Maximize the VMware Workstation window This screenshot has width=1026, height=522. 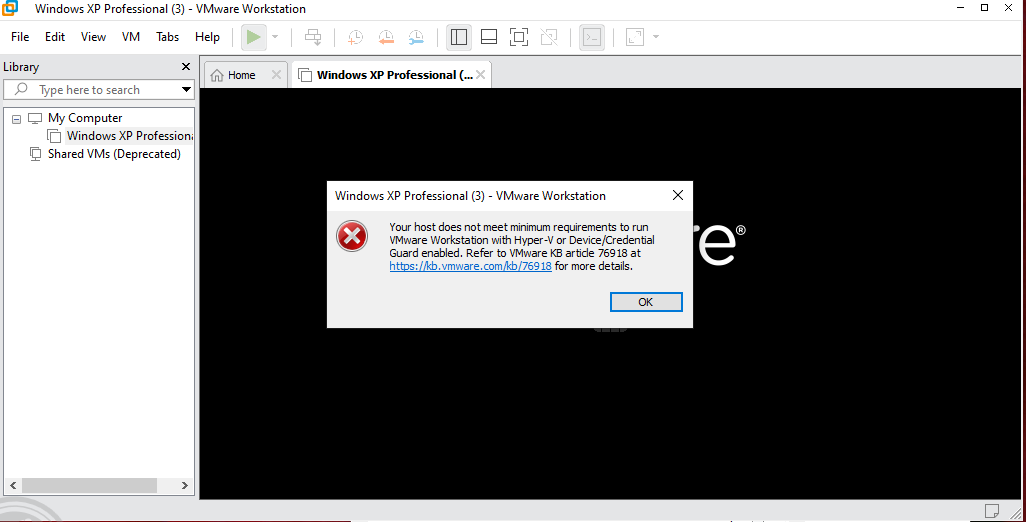[x=985, y=8]
